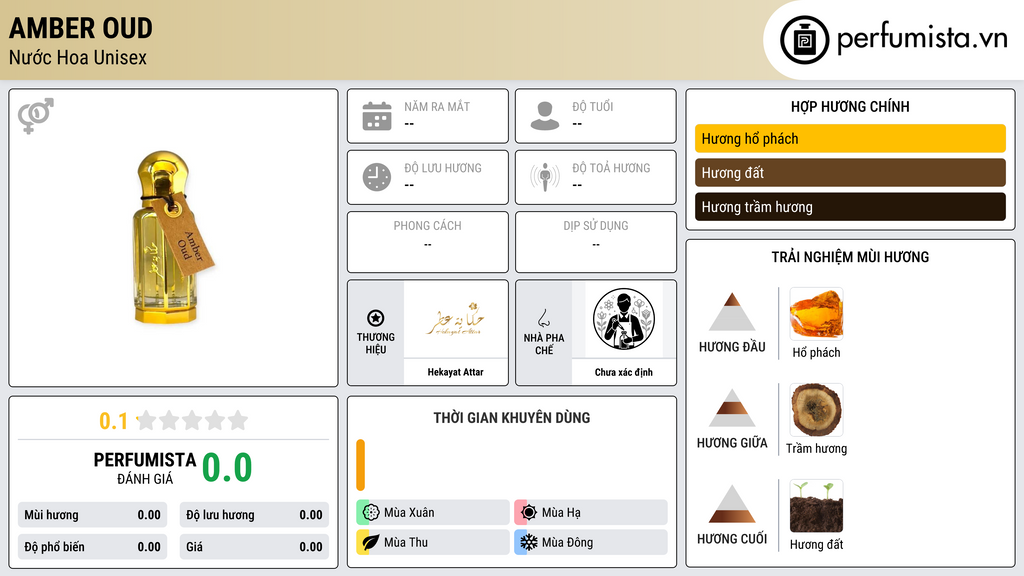Select the Hương hổ phách accord bar
Screen dimensions: 1024x576
tap(850, 138)
